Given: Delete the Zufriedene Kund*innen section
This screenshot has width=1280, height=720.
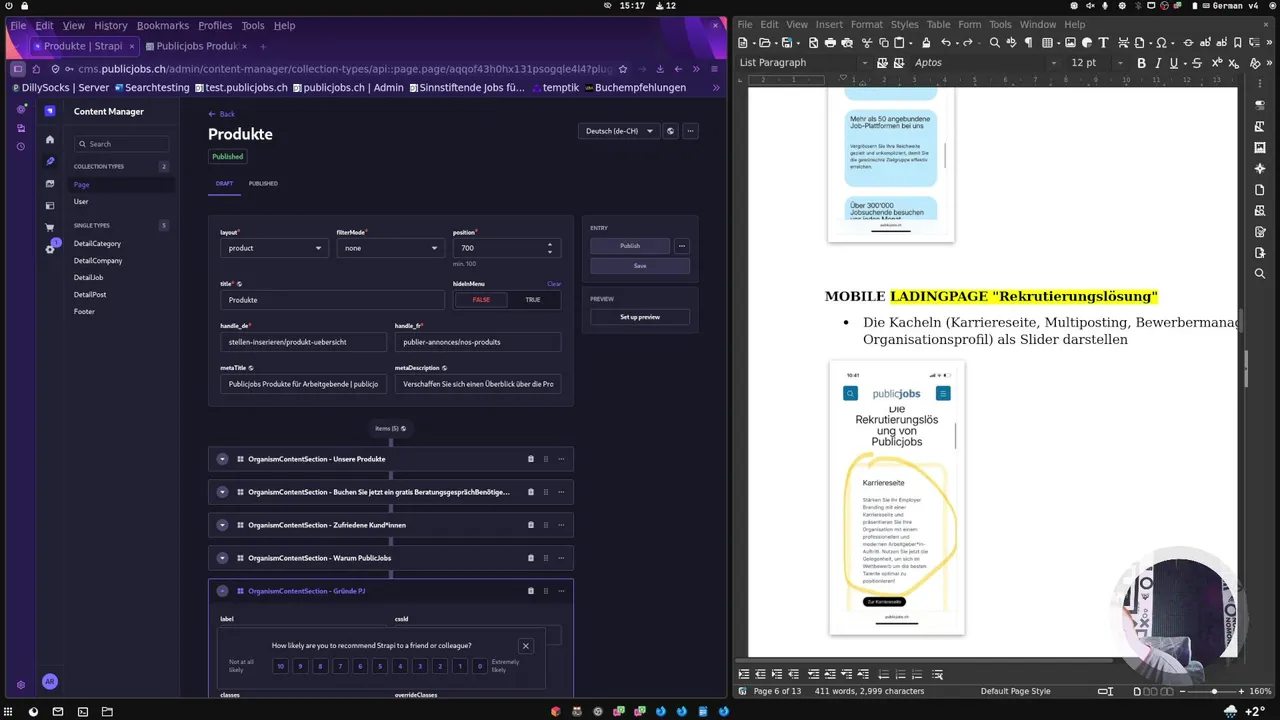Looking at the screenshot, I should tap(531, 525).
